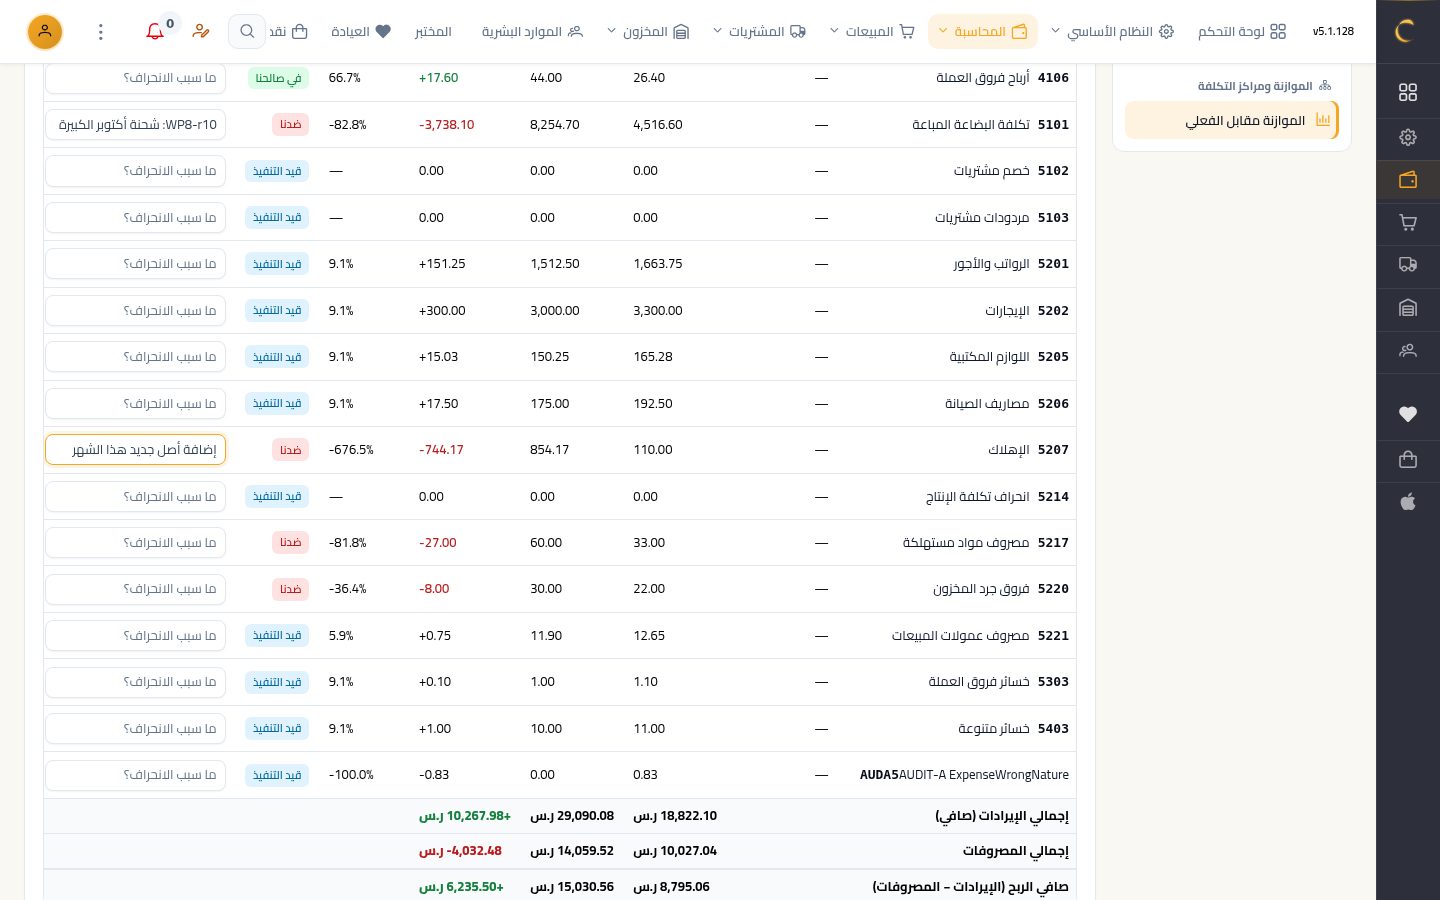1440x900 pixels.
Task: Expand the المحاسبة dropdown menu
Action: pyautogui.click(x=983, y=32)
